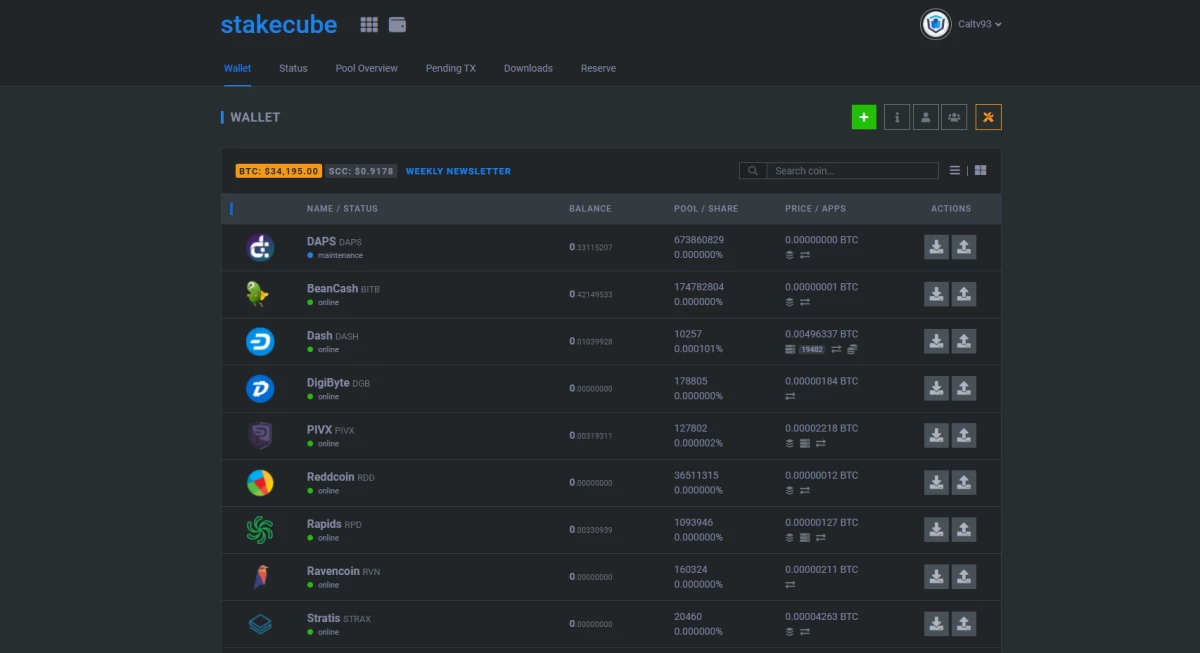The height and width of the screenshot is (653, 1200).
Task: Click the group users icon button
Action: [954, 117]
